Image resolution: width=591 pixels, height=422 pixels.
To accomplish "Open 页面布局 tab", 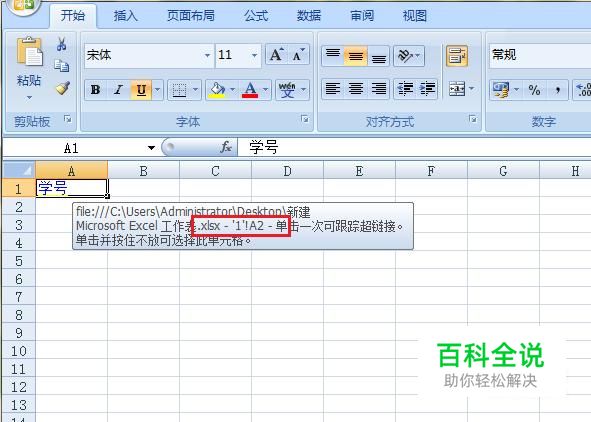I will pos(191,15).
